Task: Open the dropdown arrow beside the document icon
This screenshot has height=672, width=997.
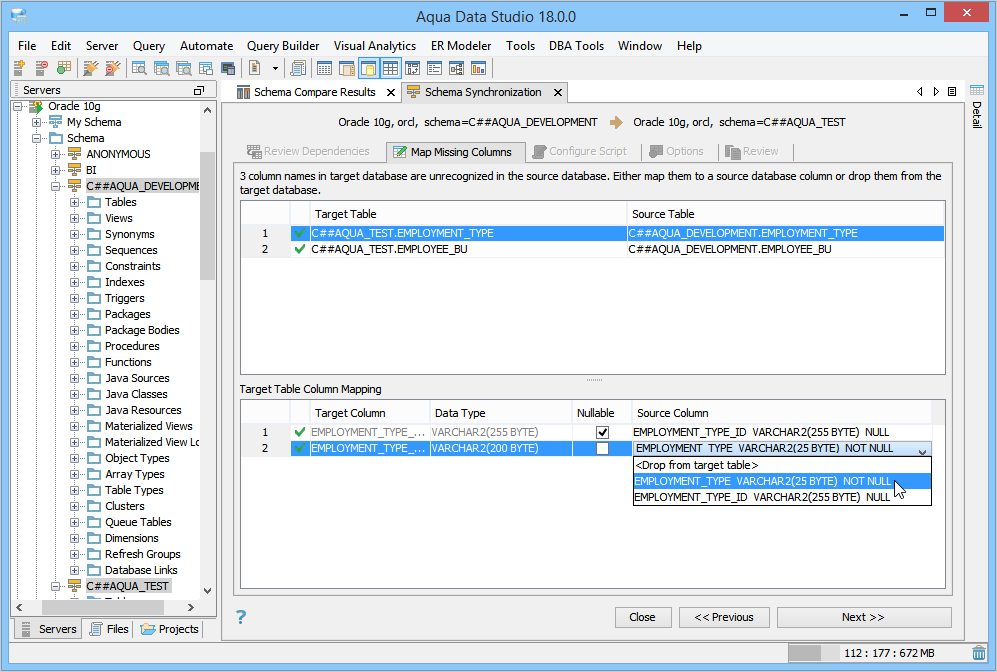Action: click(x=275, y=68)
